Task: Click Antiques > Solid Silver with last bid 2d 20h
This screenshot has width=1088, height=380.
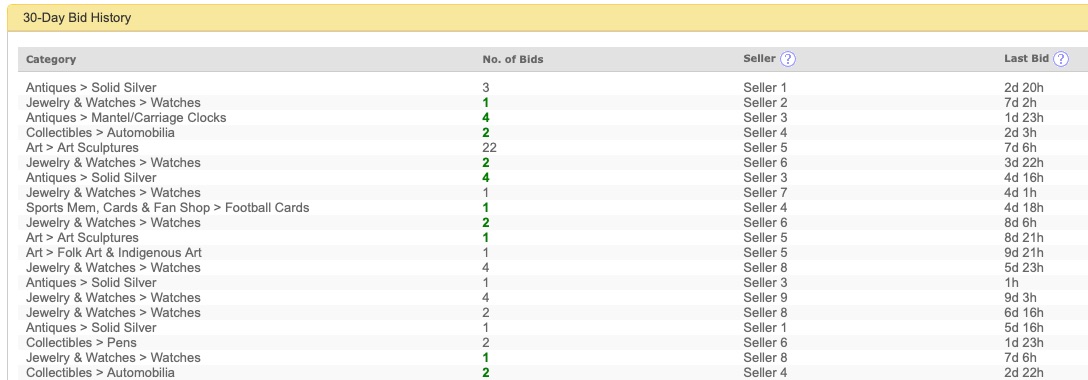Action: click(x=91, y=88)
